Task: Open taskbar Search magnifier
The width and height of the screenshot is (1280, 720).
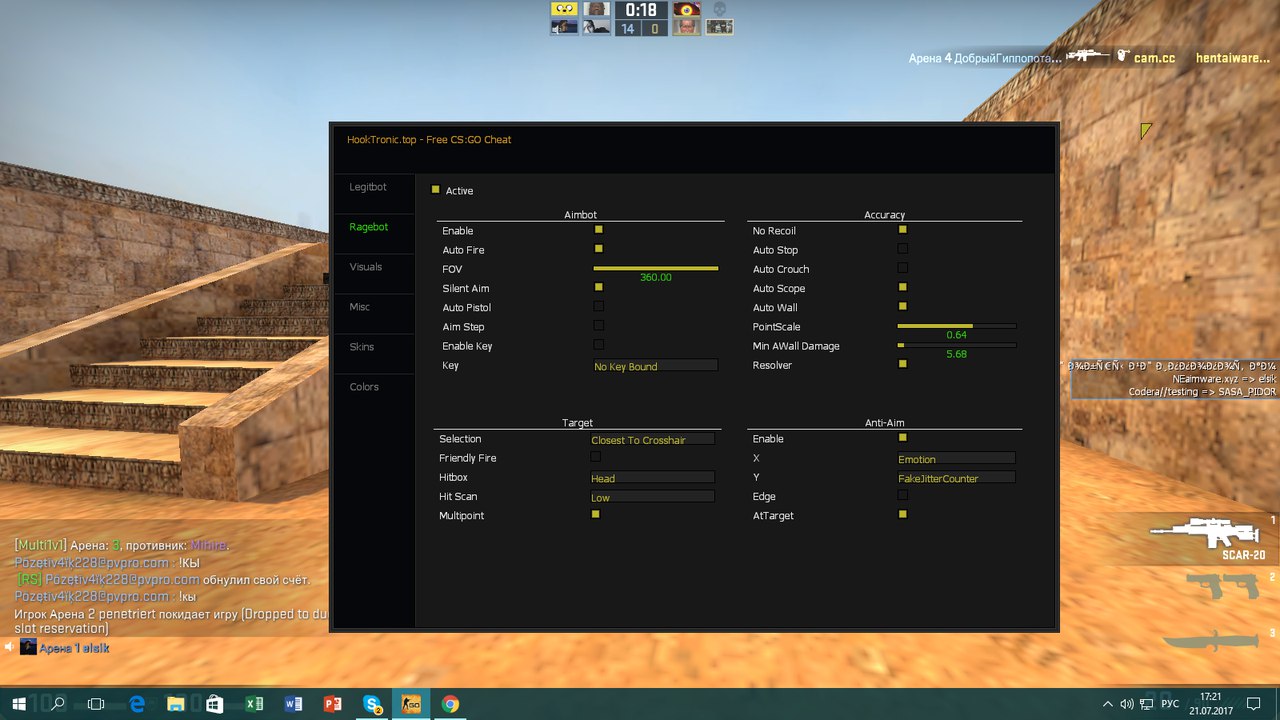Action: coord(58,704)
